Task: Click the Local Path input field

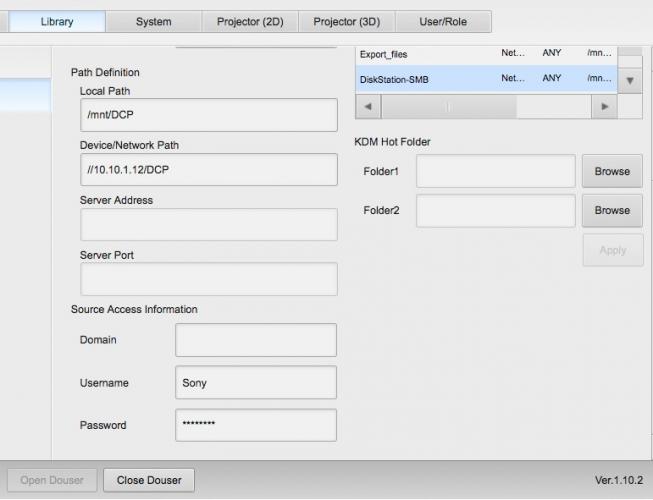Action: coord(208,115)
